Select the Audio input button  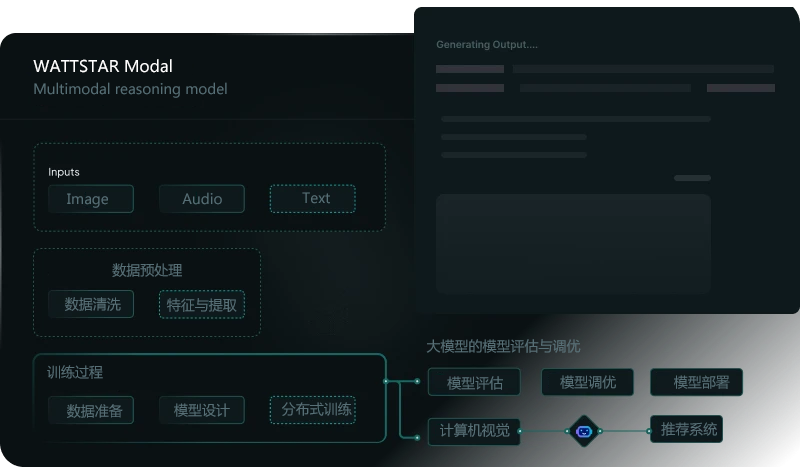202,199
